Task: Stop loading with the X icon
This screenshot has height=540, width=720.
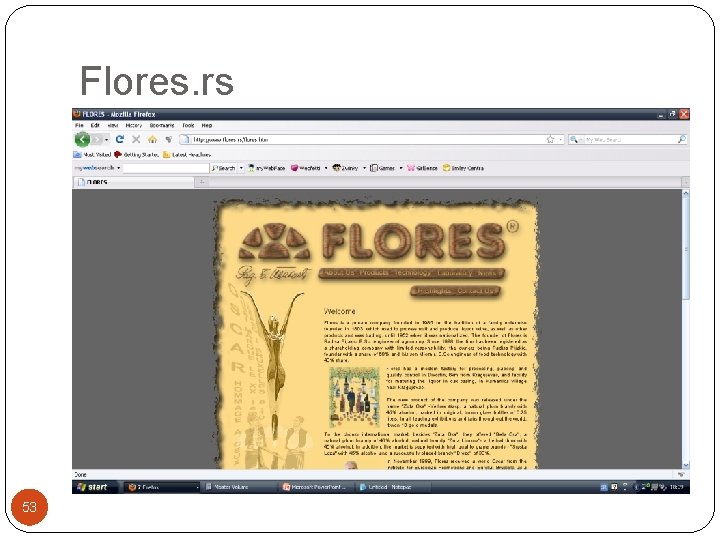Action: pyautogui.click(x=136, y=139)
